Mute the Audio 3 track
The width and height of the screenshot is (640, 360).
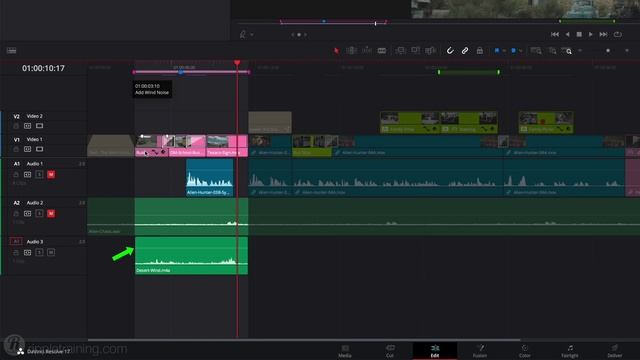(x=51, y=253)
